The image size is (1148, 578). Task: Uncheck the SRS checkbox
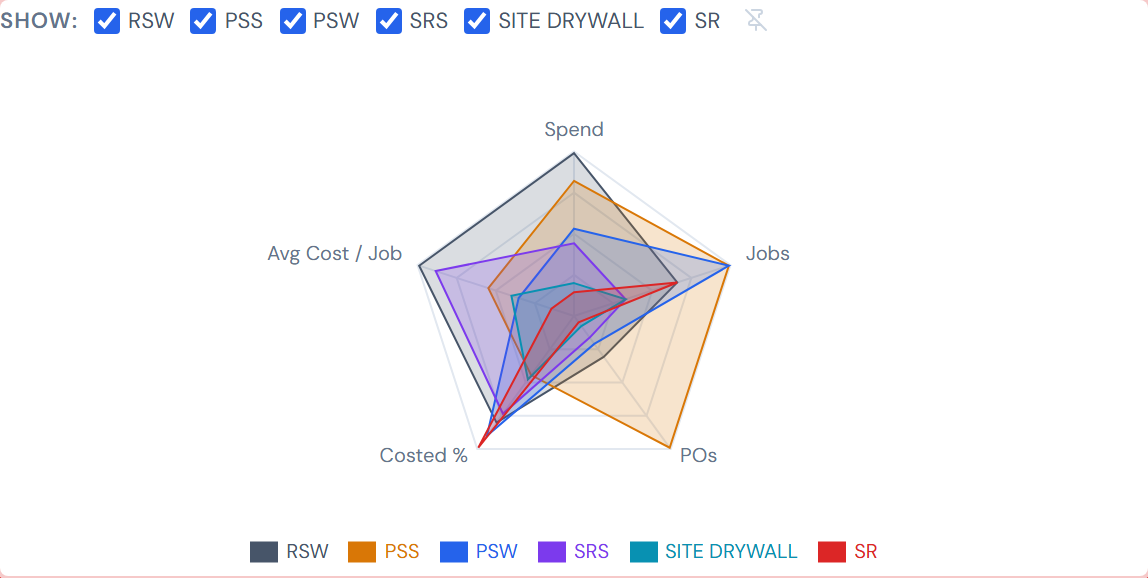(389, 20)
